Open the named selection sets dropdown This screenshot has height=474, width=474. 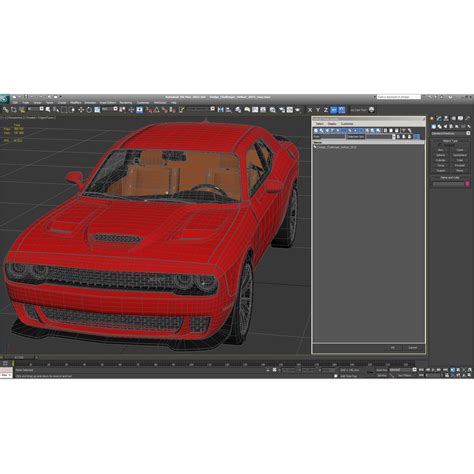click(x=201, y=109)
